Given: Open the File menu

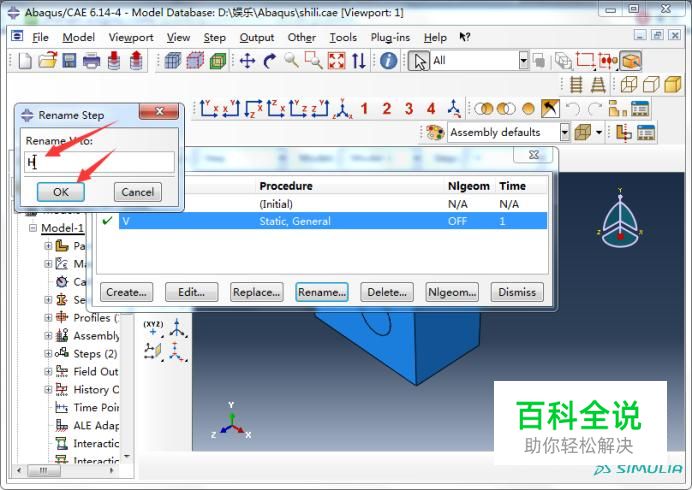Looking at the screenshot, I should 40,38.
